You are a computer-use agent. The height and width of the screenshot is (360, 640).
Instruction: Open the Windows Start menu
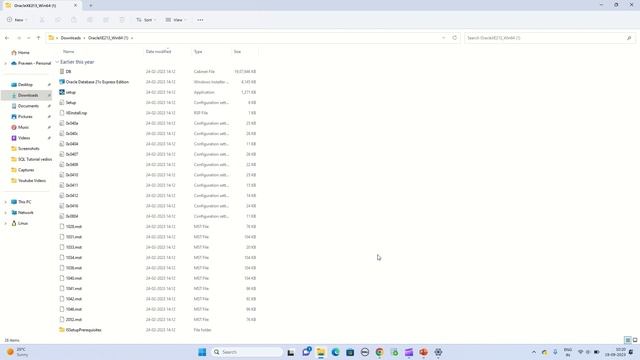tap(202, 352)
